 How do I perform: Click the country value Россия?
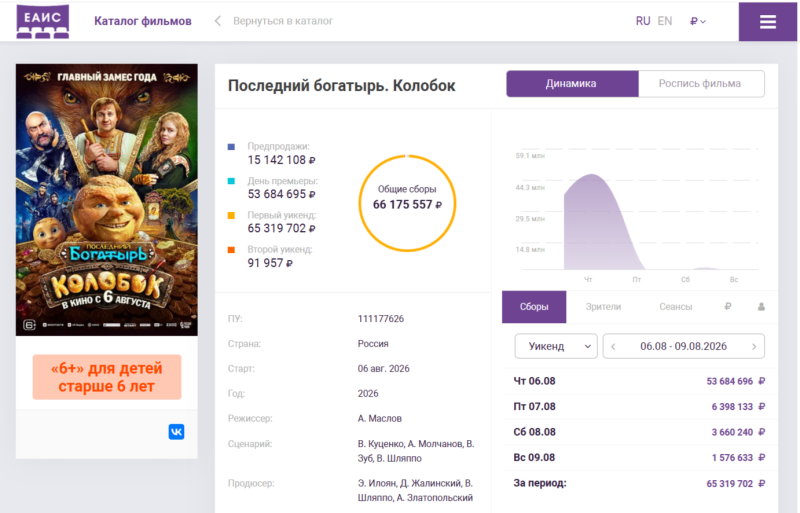pyautogui.click(x=373, y=344)
